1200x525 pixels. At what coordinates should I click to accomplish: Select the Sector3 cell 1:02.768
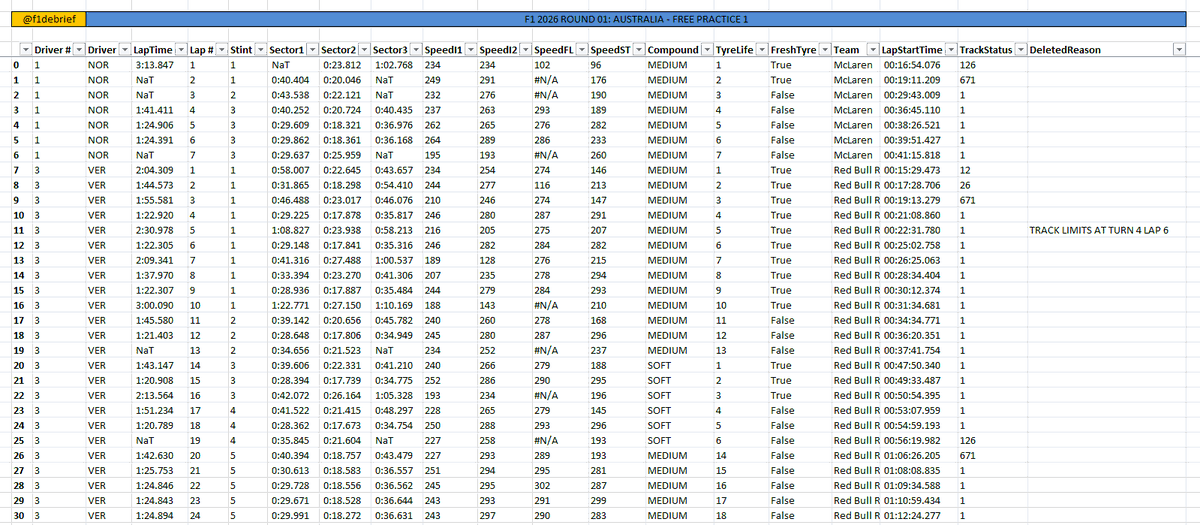point(395,64)
